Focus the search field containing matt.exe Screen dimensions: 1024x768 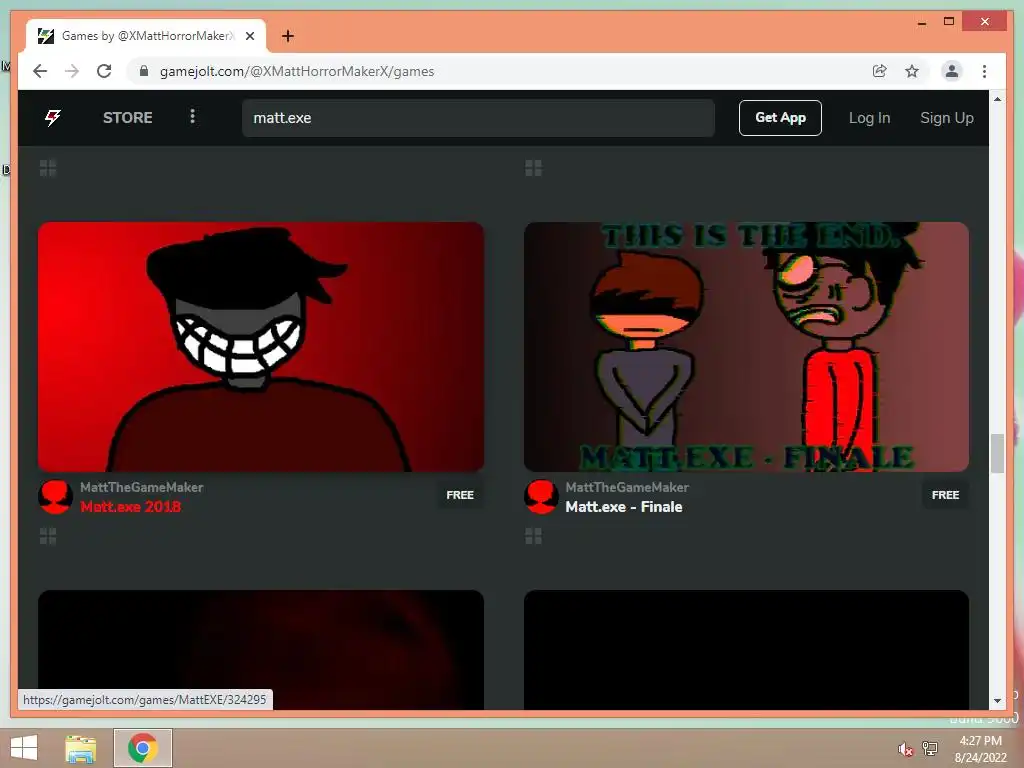pos(478,118)
